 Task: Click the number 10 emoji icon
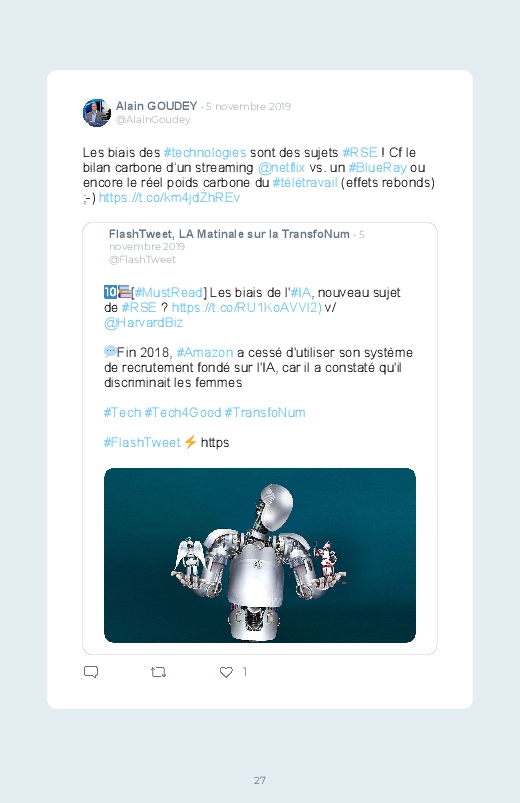[110, 292]
